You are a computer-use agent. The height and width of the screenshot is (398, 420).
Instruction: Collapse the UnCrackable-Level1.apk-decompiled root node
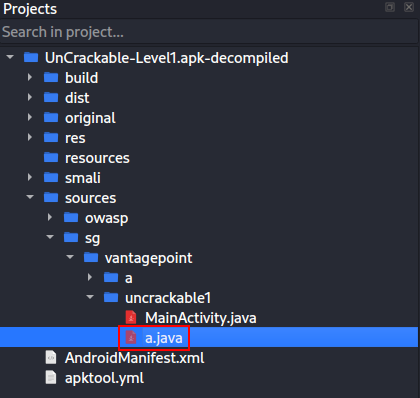pyautogui.click(x=10, y=57)
